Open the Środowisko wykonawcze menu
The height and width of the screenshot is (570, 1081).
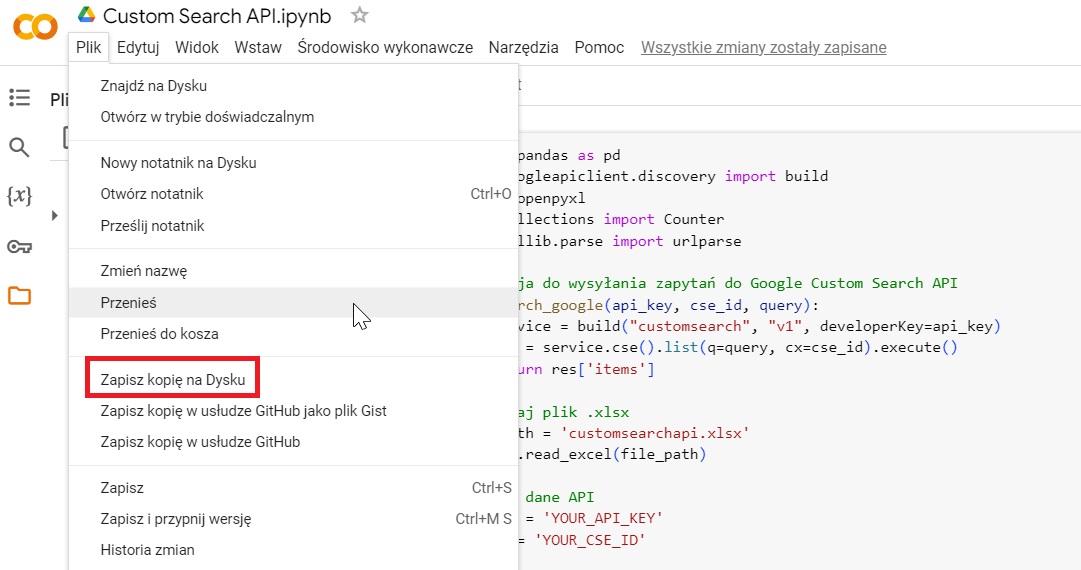[385, 48]
